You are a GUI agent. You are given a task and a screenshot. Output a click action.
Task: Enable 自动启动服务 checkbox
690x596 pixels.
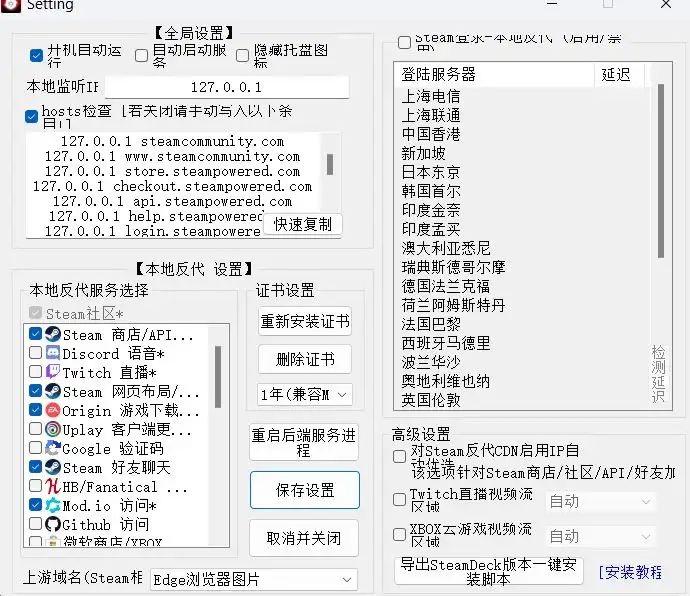(x=141, y=55)
